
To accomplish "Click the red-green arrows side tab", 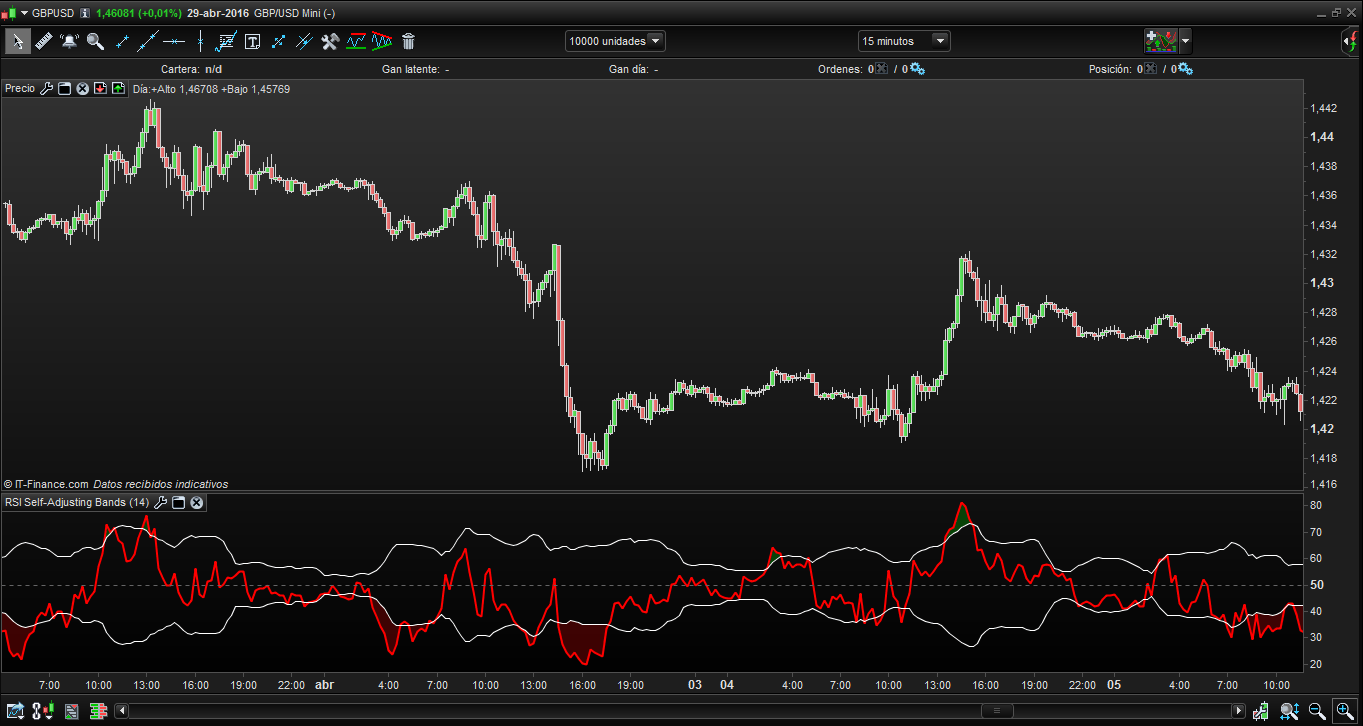I will coord(1351,41).
